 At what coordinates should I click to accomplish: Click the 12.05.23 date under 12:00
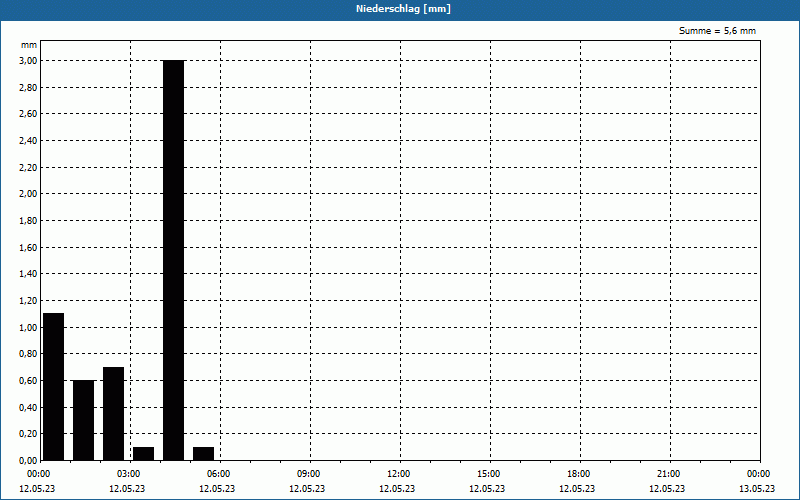(397, 489)
